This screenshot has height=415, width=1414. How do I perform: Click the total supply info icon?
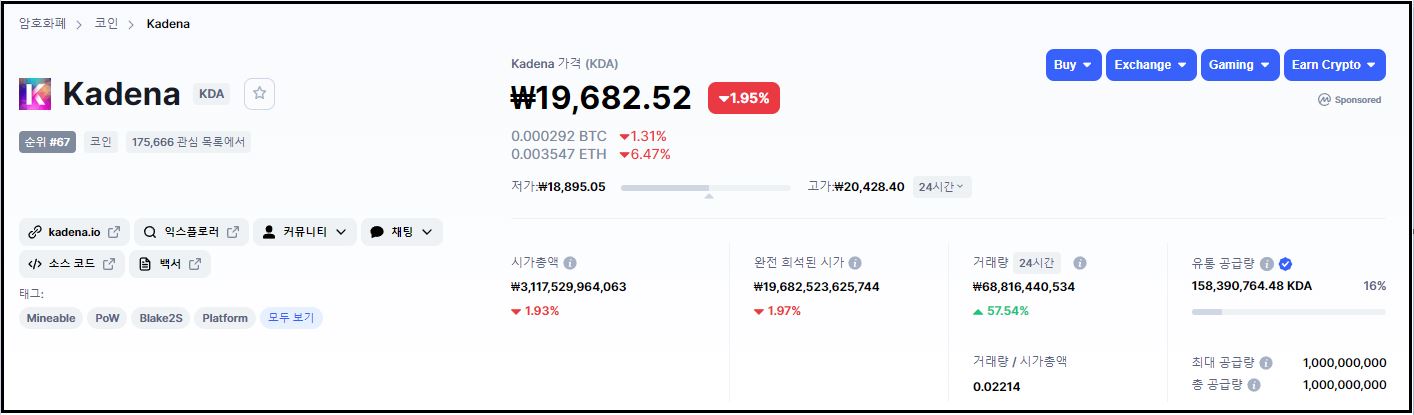(1254, 384)
